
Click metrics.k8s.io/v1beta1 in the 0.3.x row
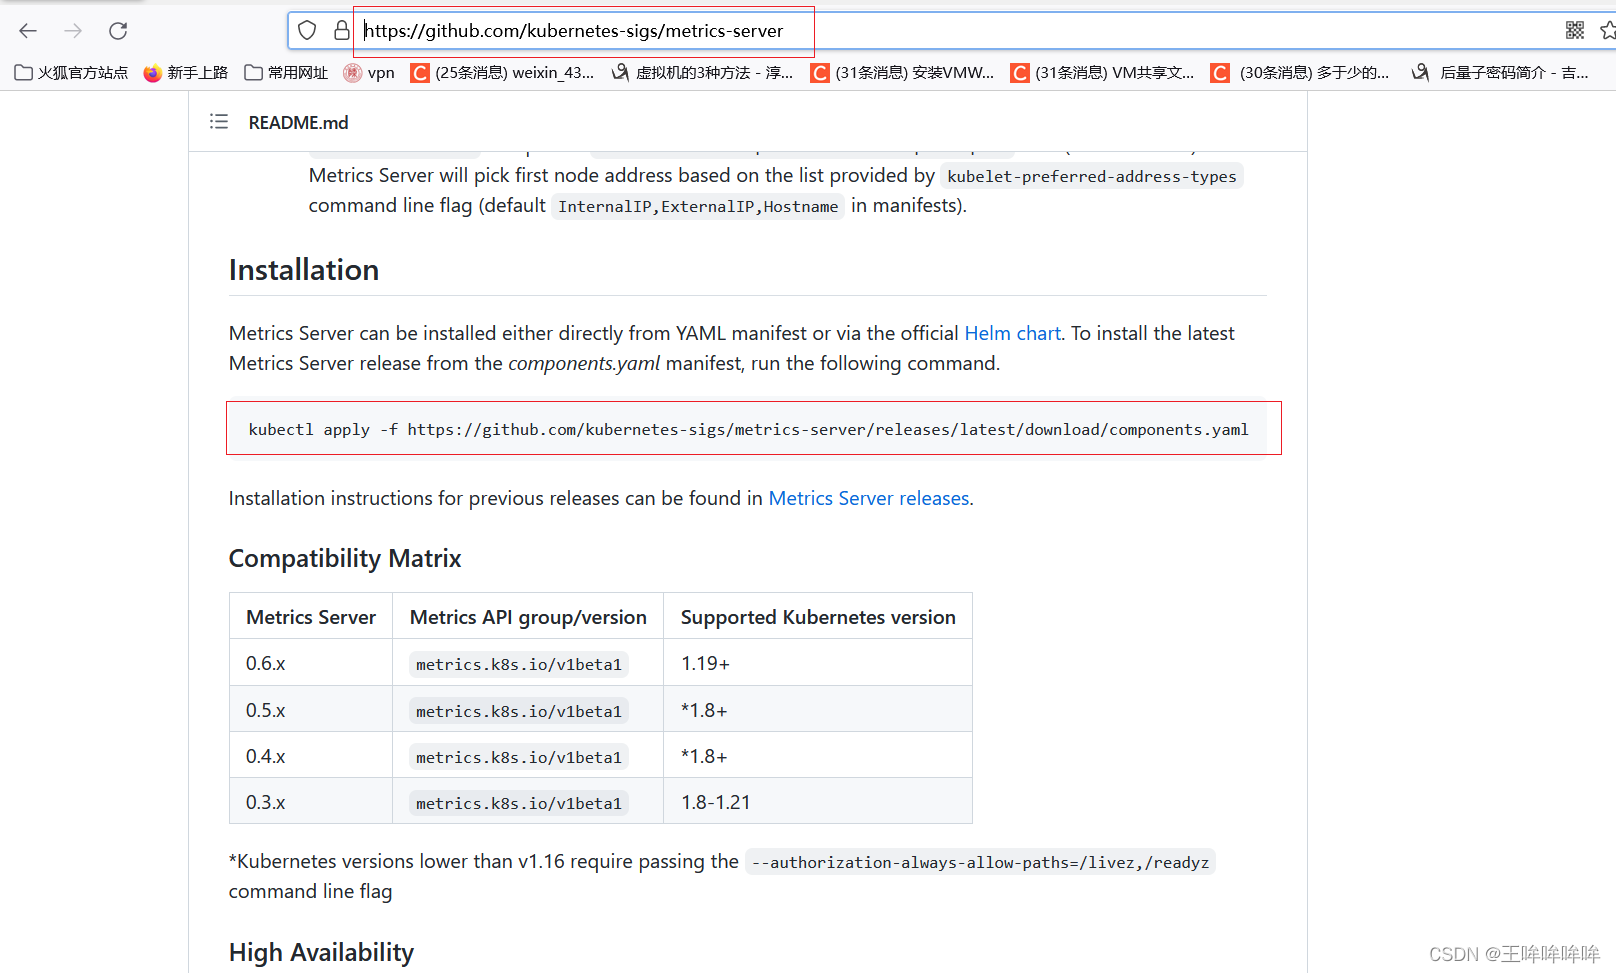519,803
